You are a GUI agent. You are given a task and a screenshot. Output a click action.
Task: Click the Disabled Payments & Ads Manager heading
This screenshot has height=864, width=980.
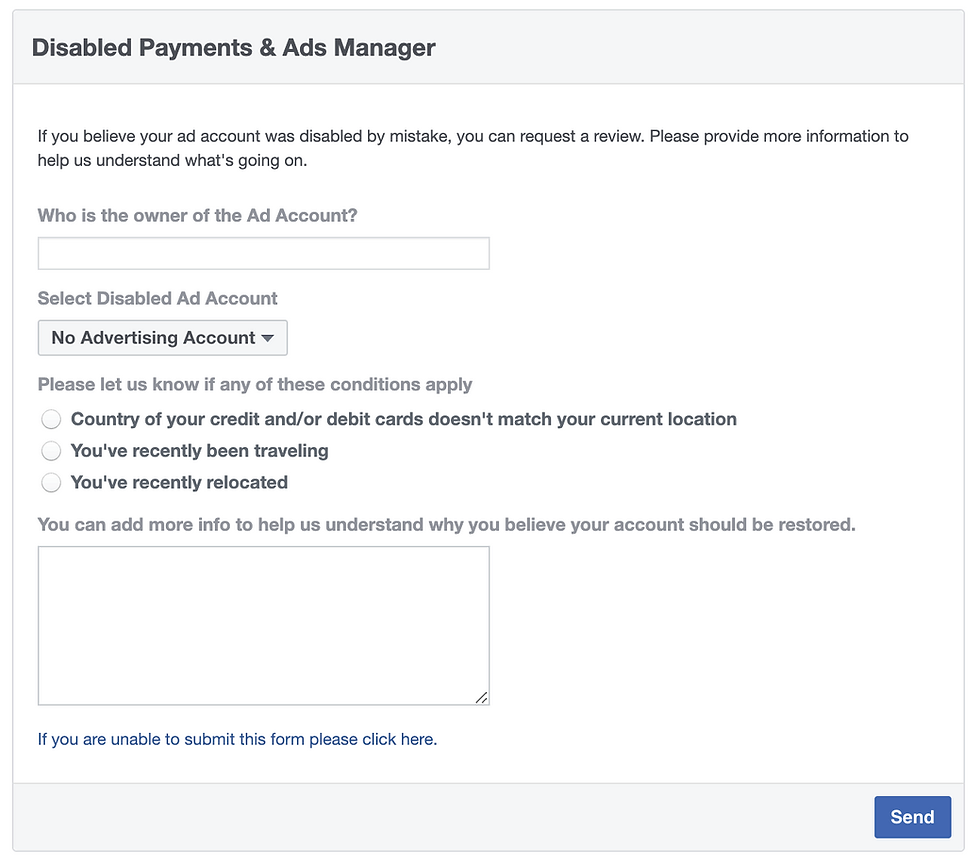click(x=234, y=47)
